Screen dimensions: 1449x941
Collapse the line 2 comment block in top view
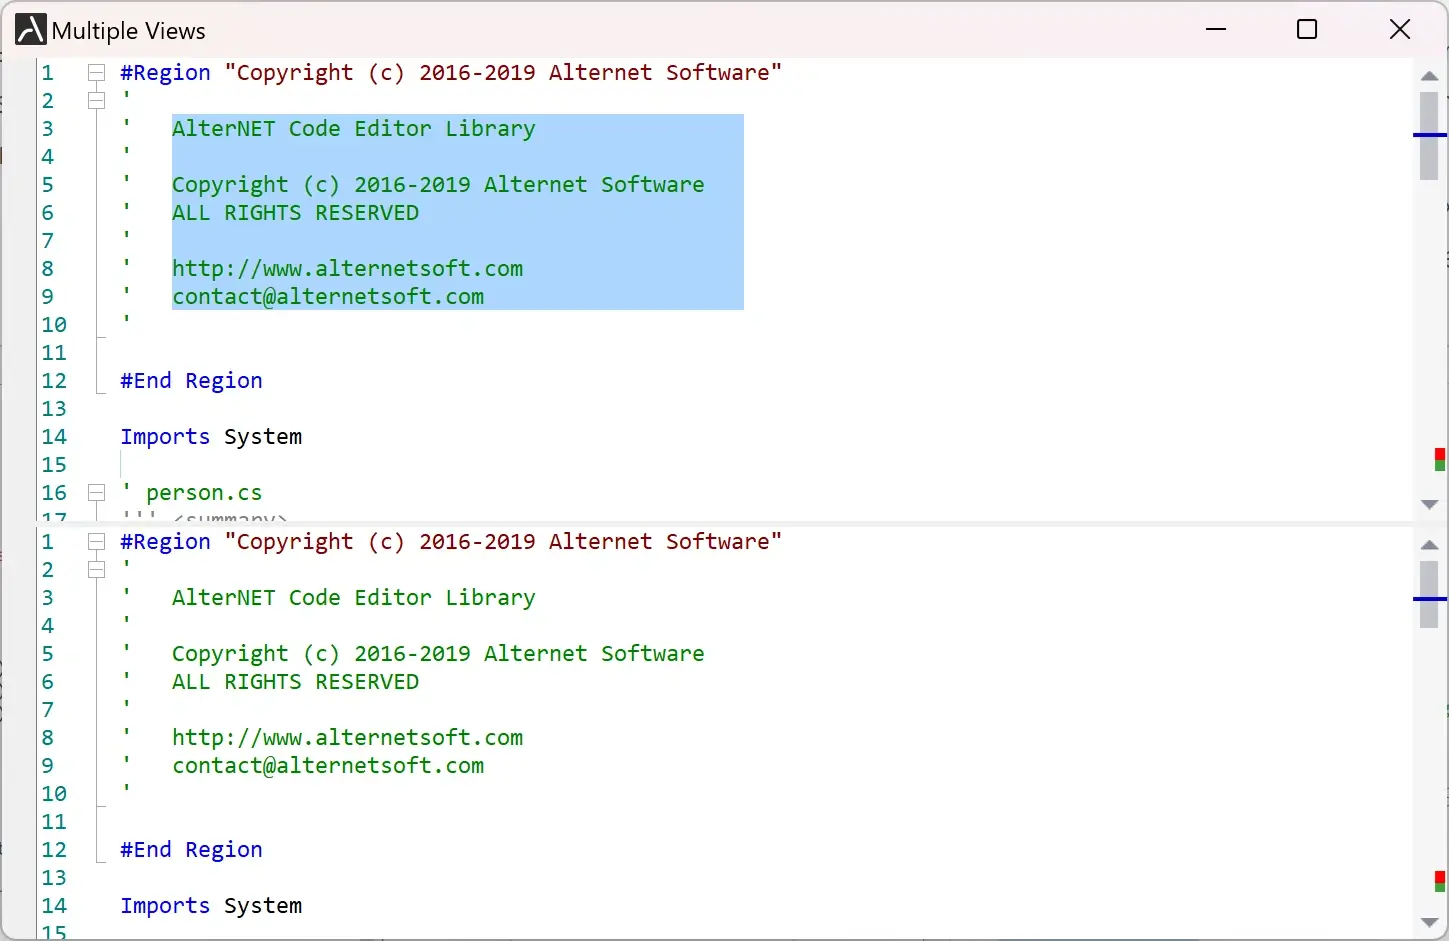tap(96, 100)
